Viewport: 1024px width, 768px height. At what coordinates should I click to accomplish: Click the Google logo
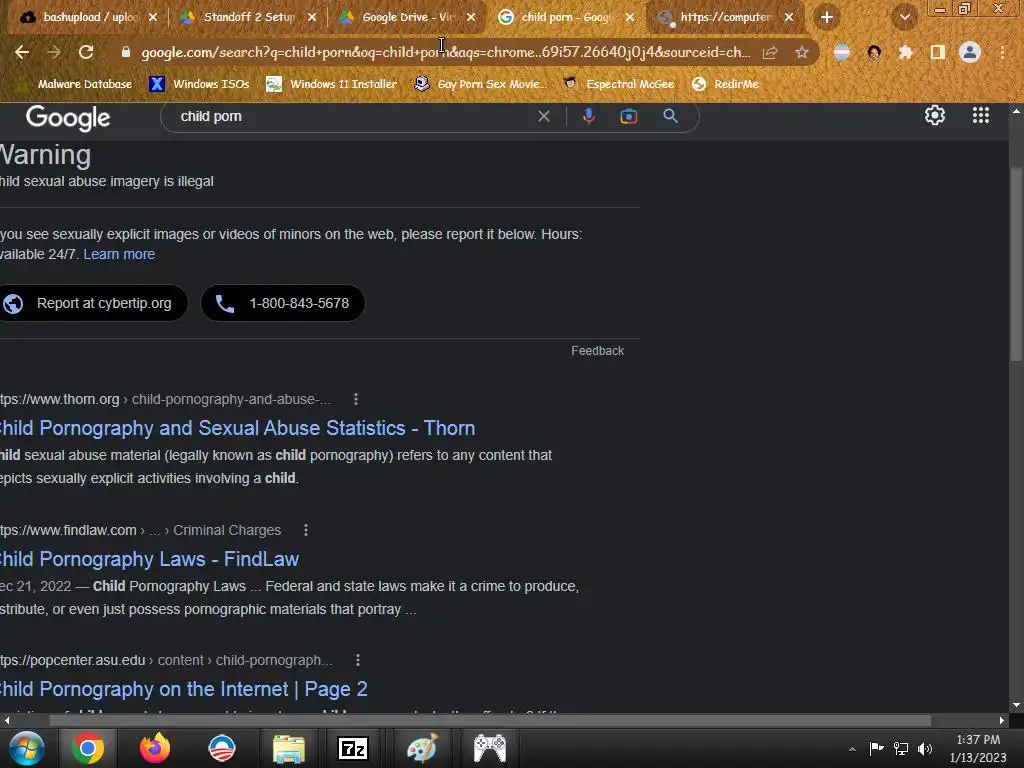(68, 118)
